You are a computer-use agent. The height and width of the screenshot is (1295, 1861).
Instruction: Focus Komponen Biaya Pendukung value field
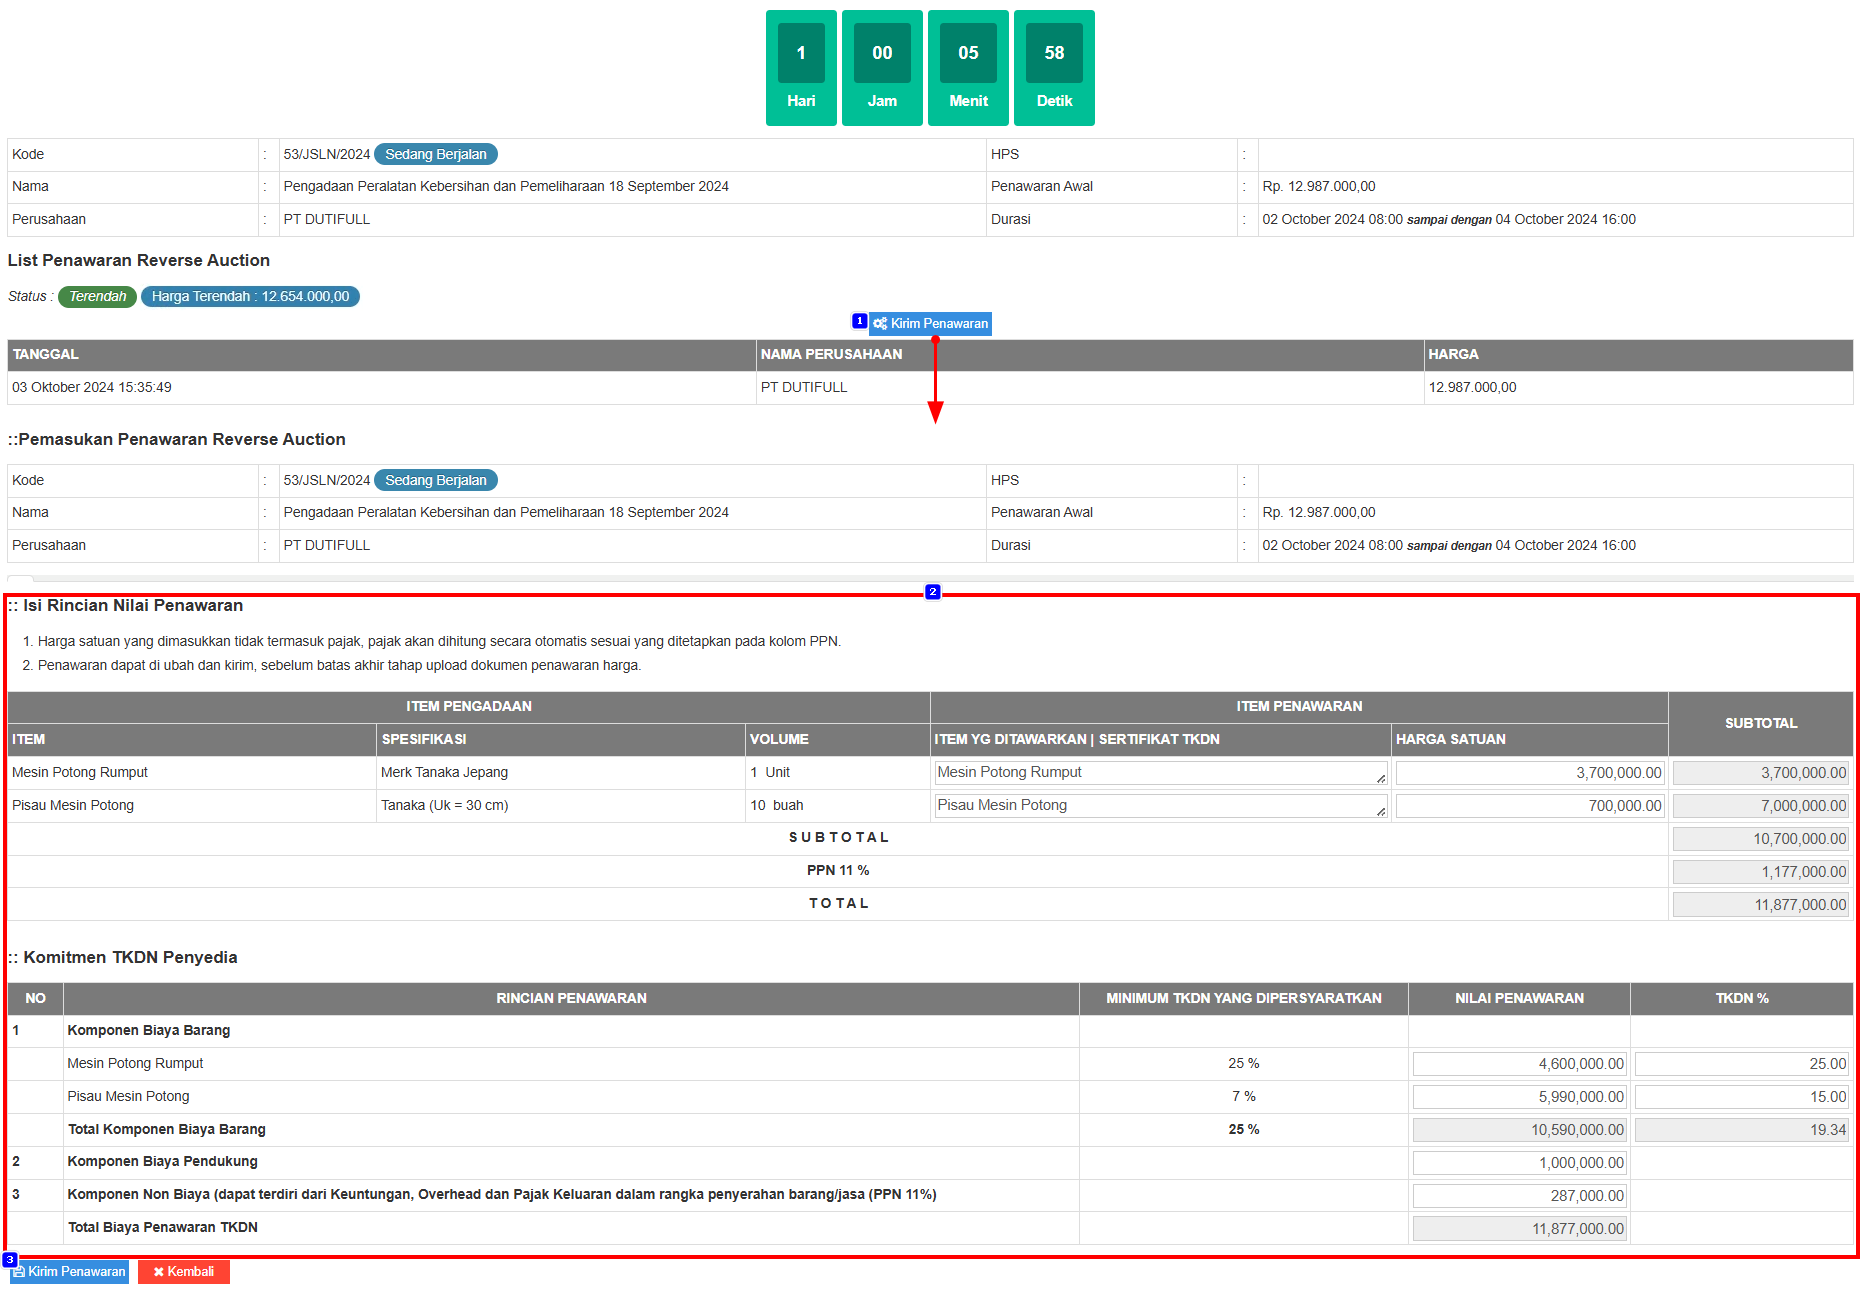click(x=1519, y=1163)
